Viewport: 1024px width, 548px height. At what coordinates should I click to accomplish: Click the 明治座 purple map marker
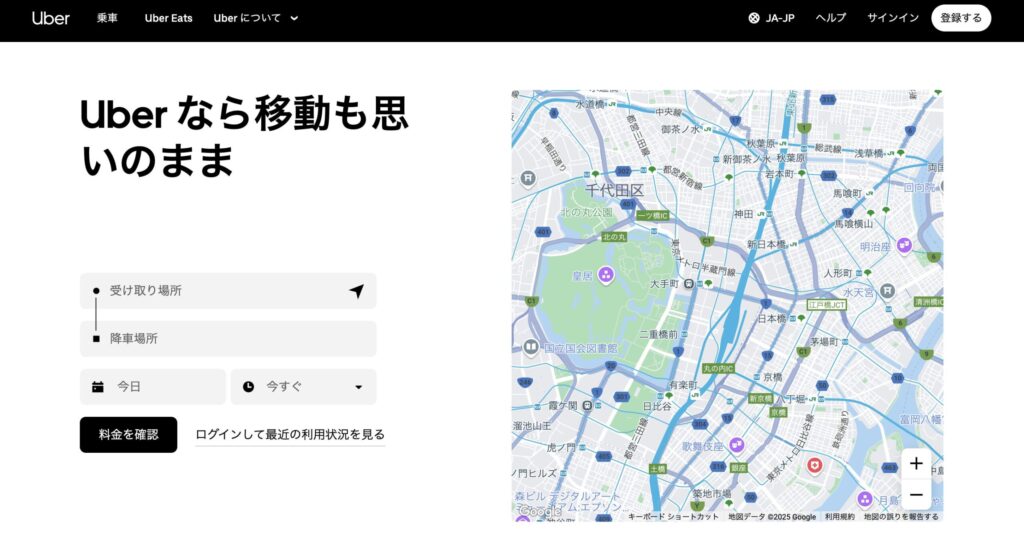tap(904, 246)
